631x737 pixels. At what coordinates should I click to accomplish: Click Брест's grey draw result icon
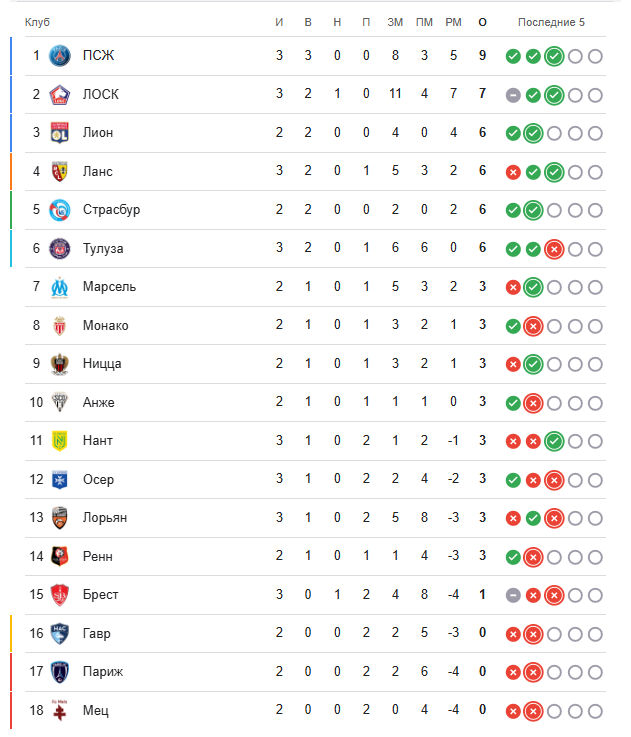513,595
